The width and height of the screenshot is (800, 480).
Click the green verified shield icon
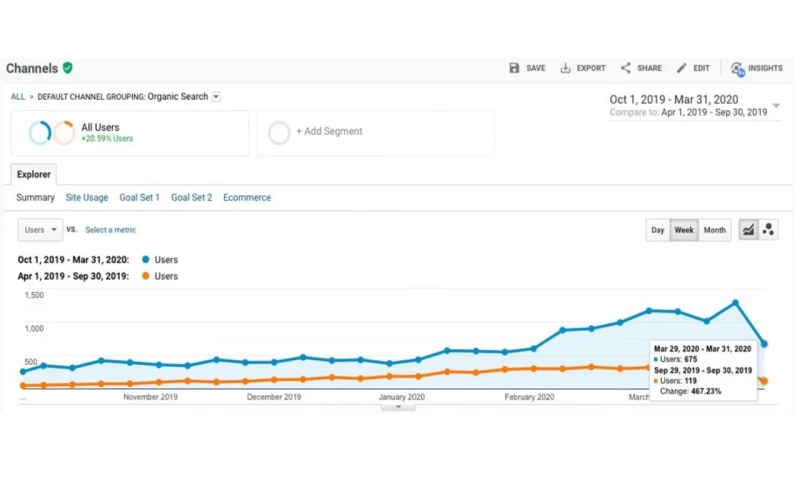[x=68, y=68]
